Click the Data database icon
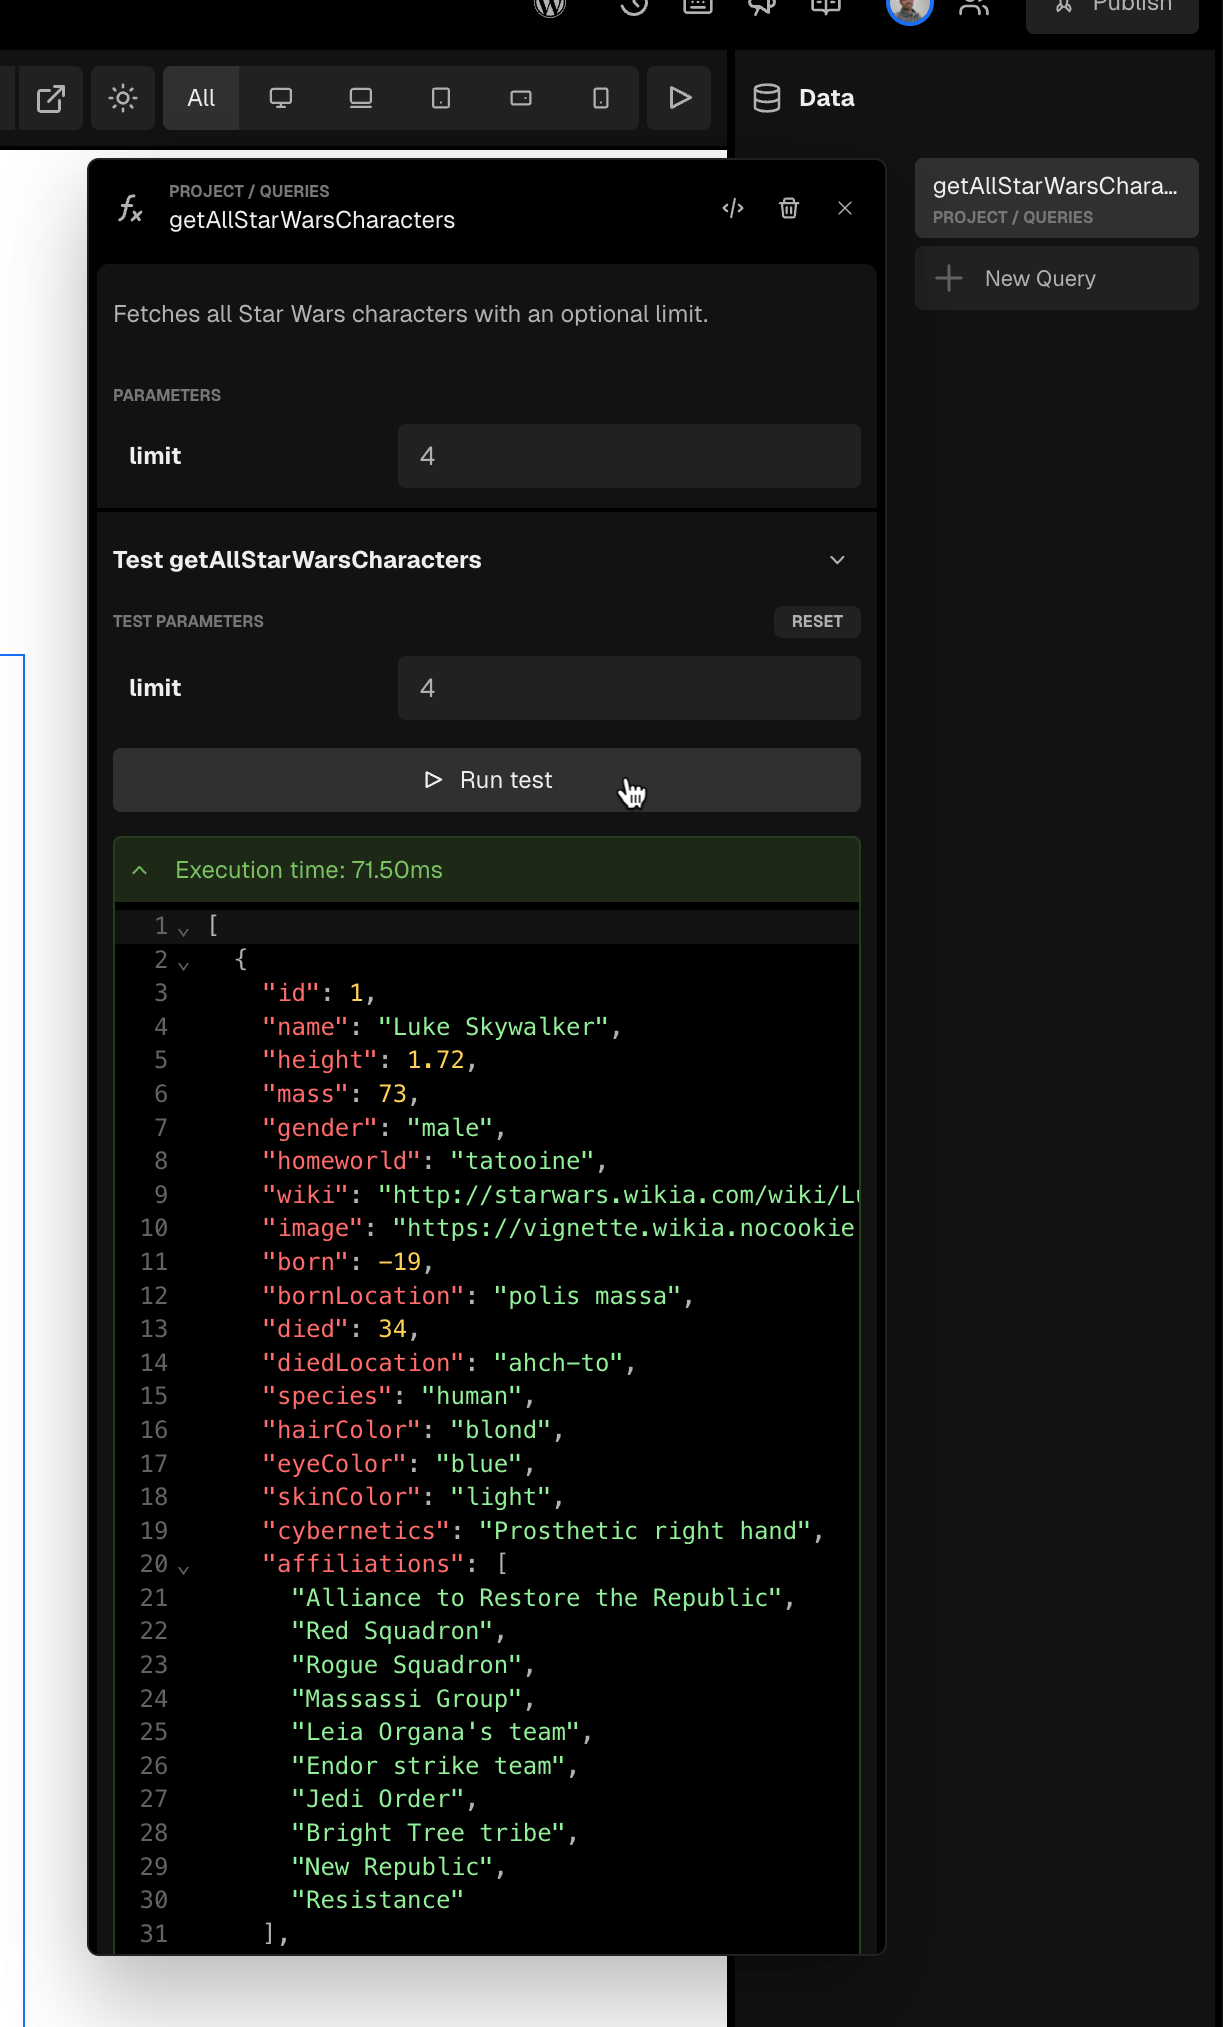Screen dimensions: 1223x2027 [767, 98]
